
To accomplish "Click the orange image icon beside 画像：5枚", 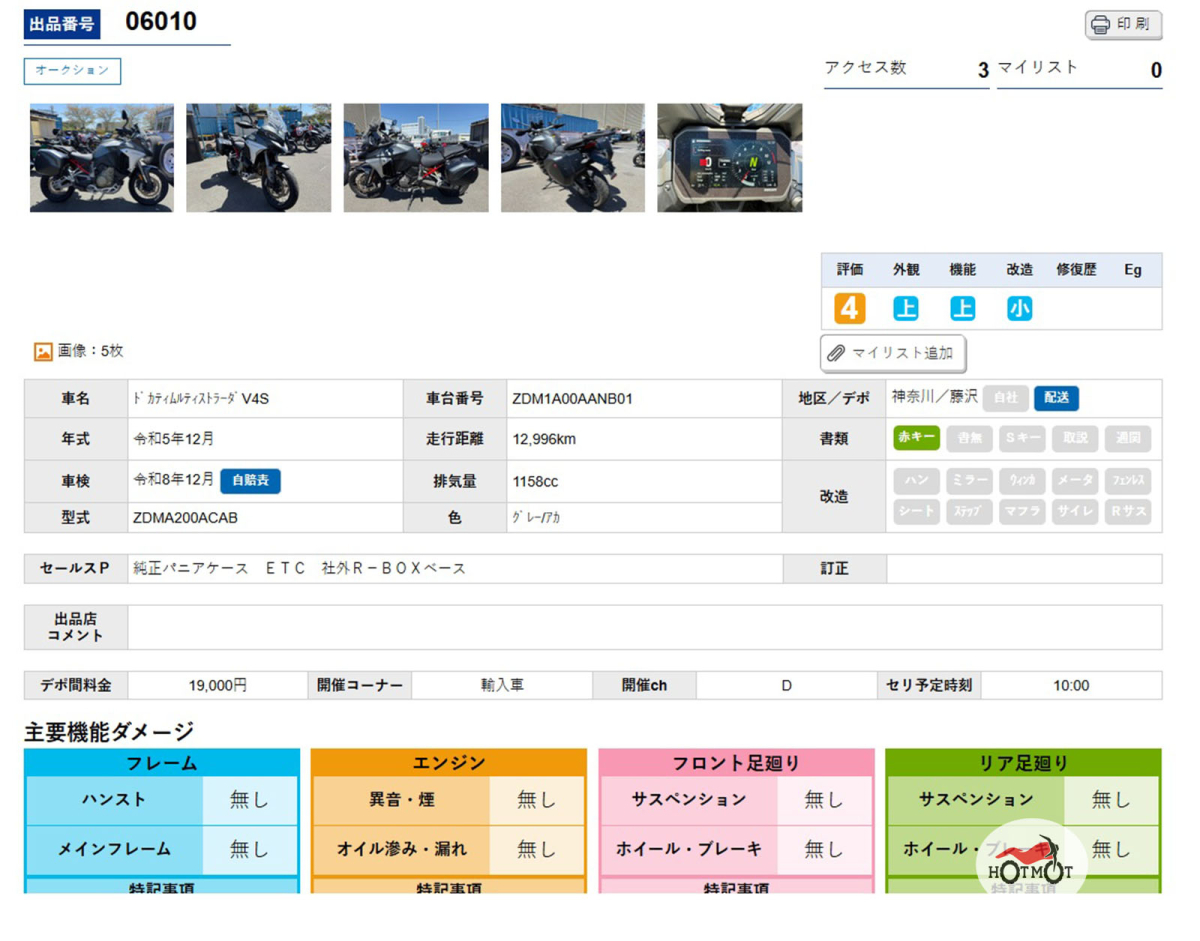I will click(x=43, y=352).
